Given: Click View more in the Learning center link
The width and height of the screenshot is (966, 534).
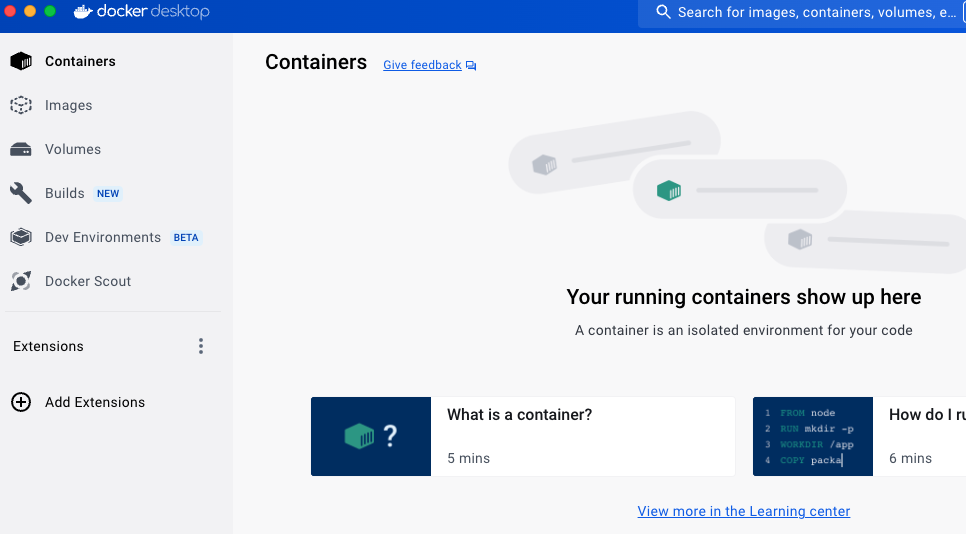Looking at the screenshot, I should tap(744, 511).
